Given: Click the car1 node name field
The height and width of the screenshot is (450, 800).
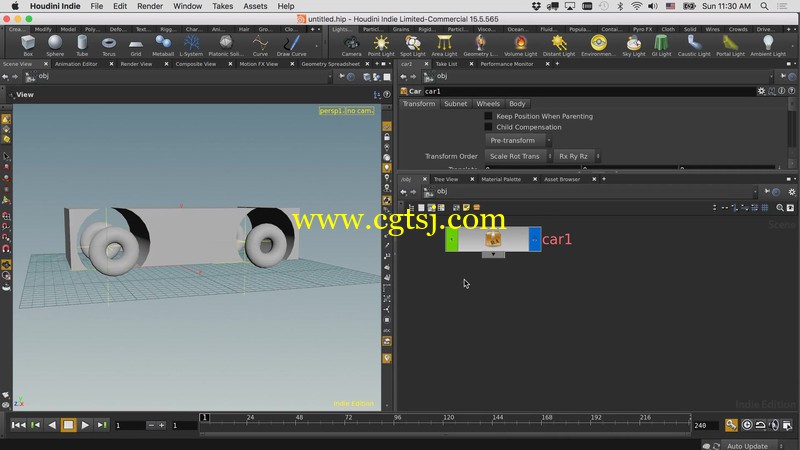Looking at the screenshot, I should click(x=588, y=91).
